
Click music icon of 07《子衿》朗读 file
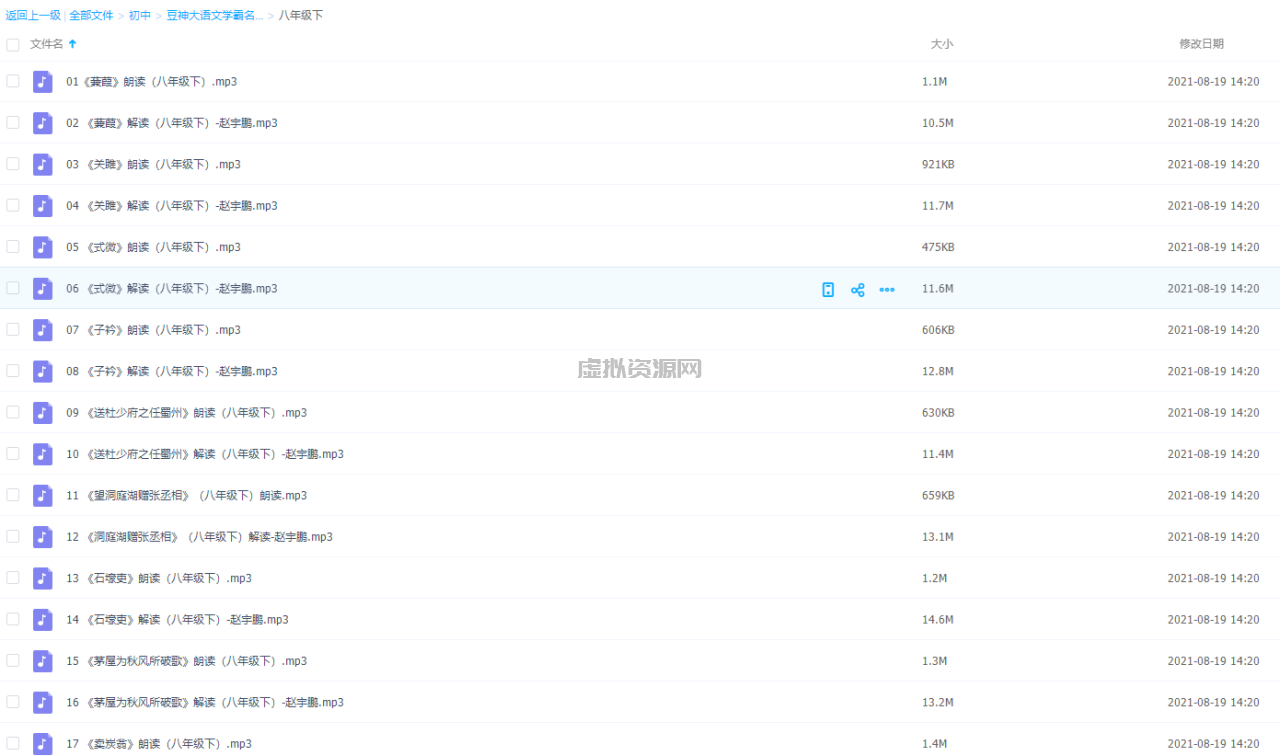coord(42,330)
